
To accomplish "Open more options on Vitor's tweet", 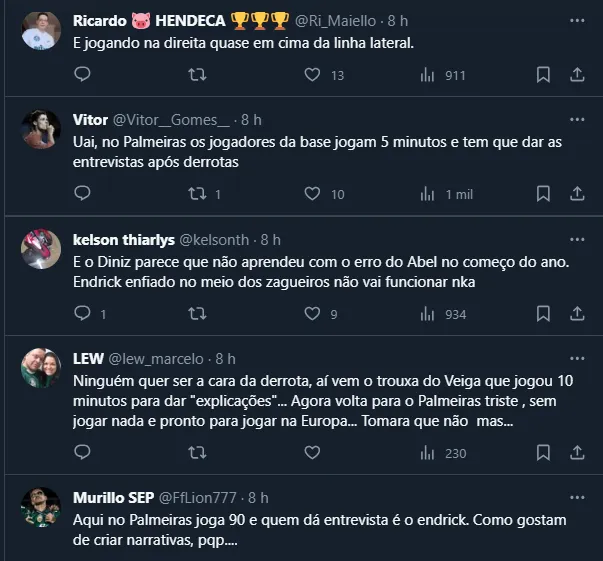I will pyautogui.click(x=577, y=119).
